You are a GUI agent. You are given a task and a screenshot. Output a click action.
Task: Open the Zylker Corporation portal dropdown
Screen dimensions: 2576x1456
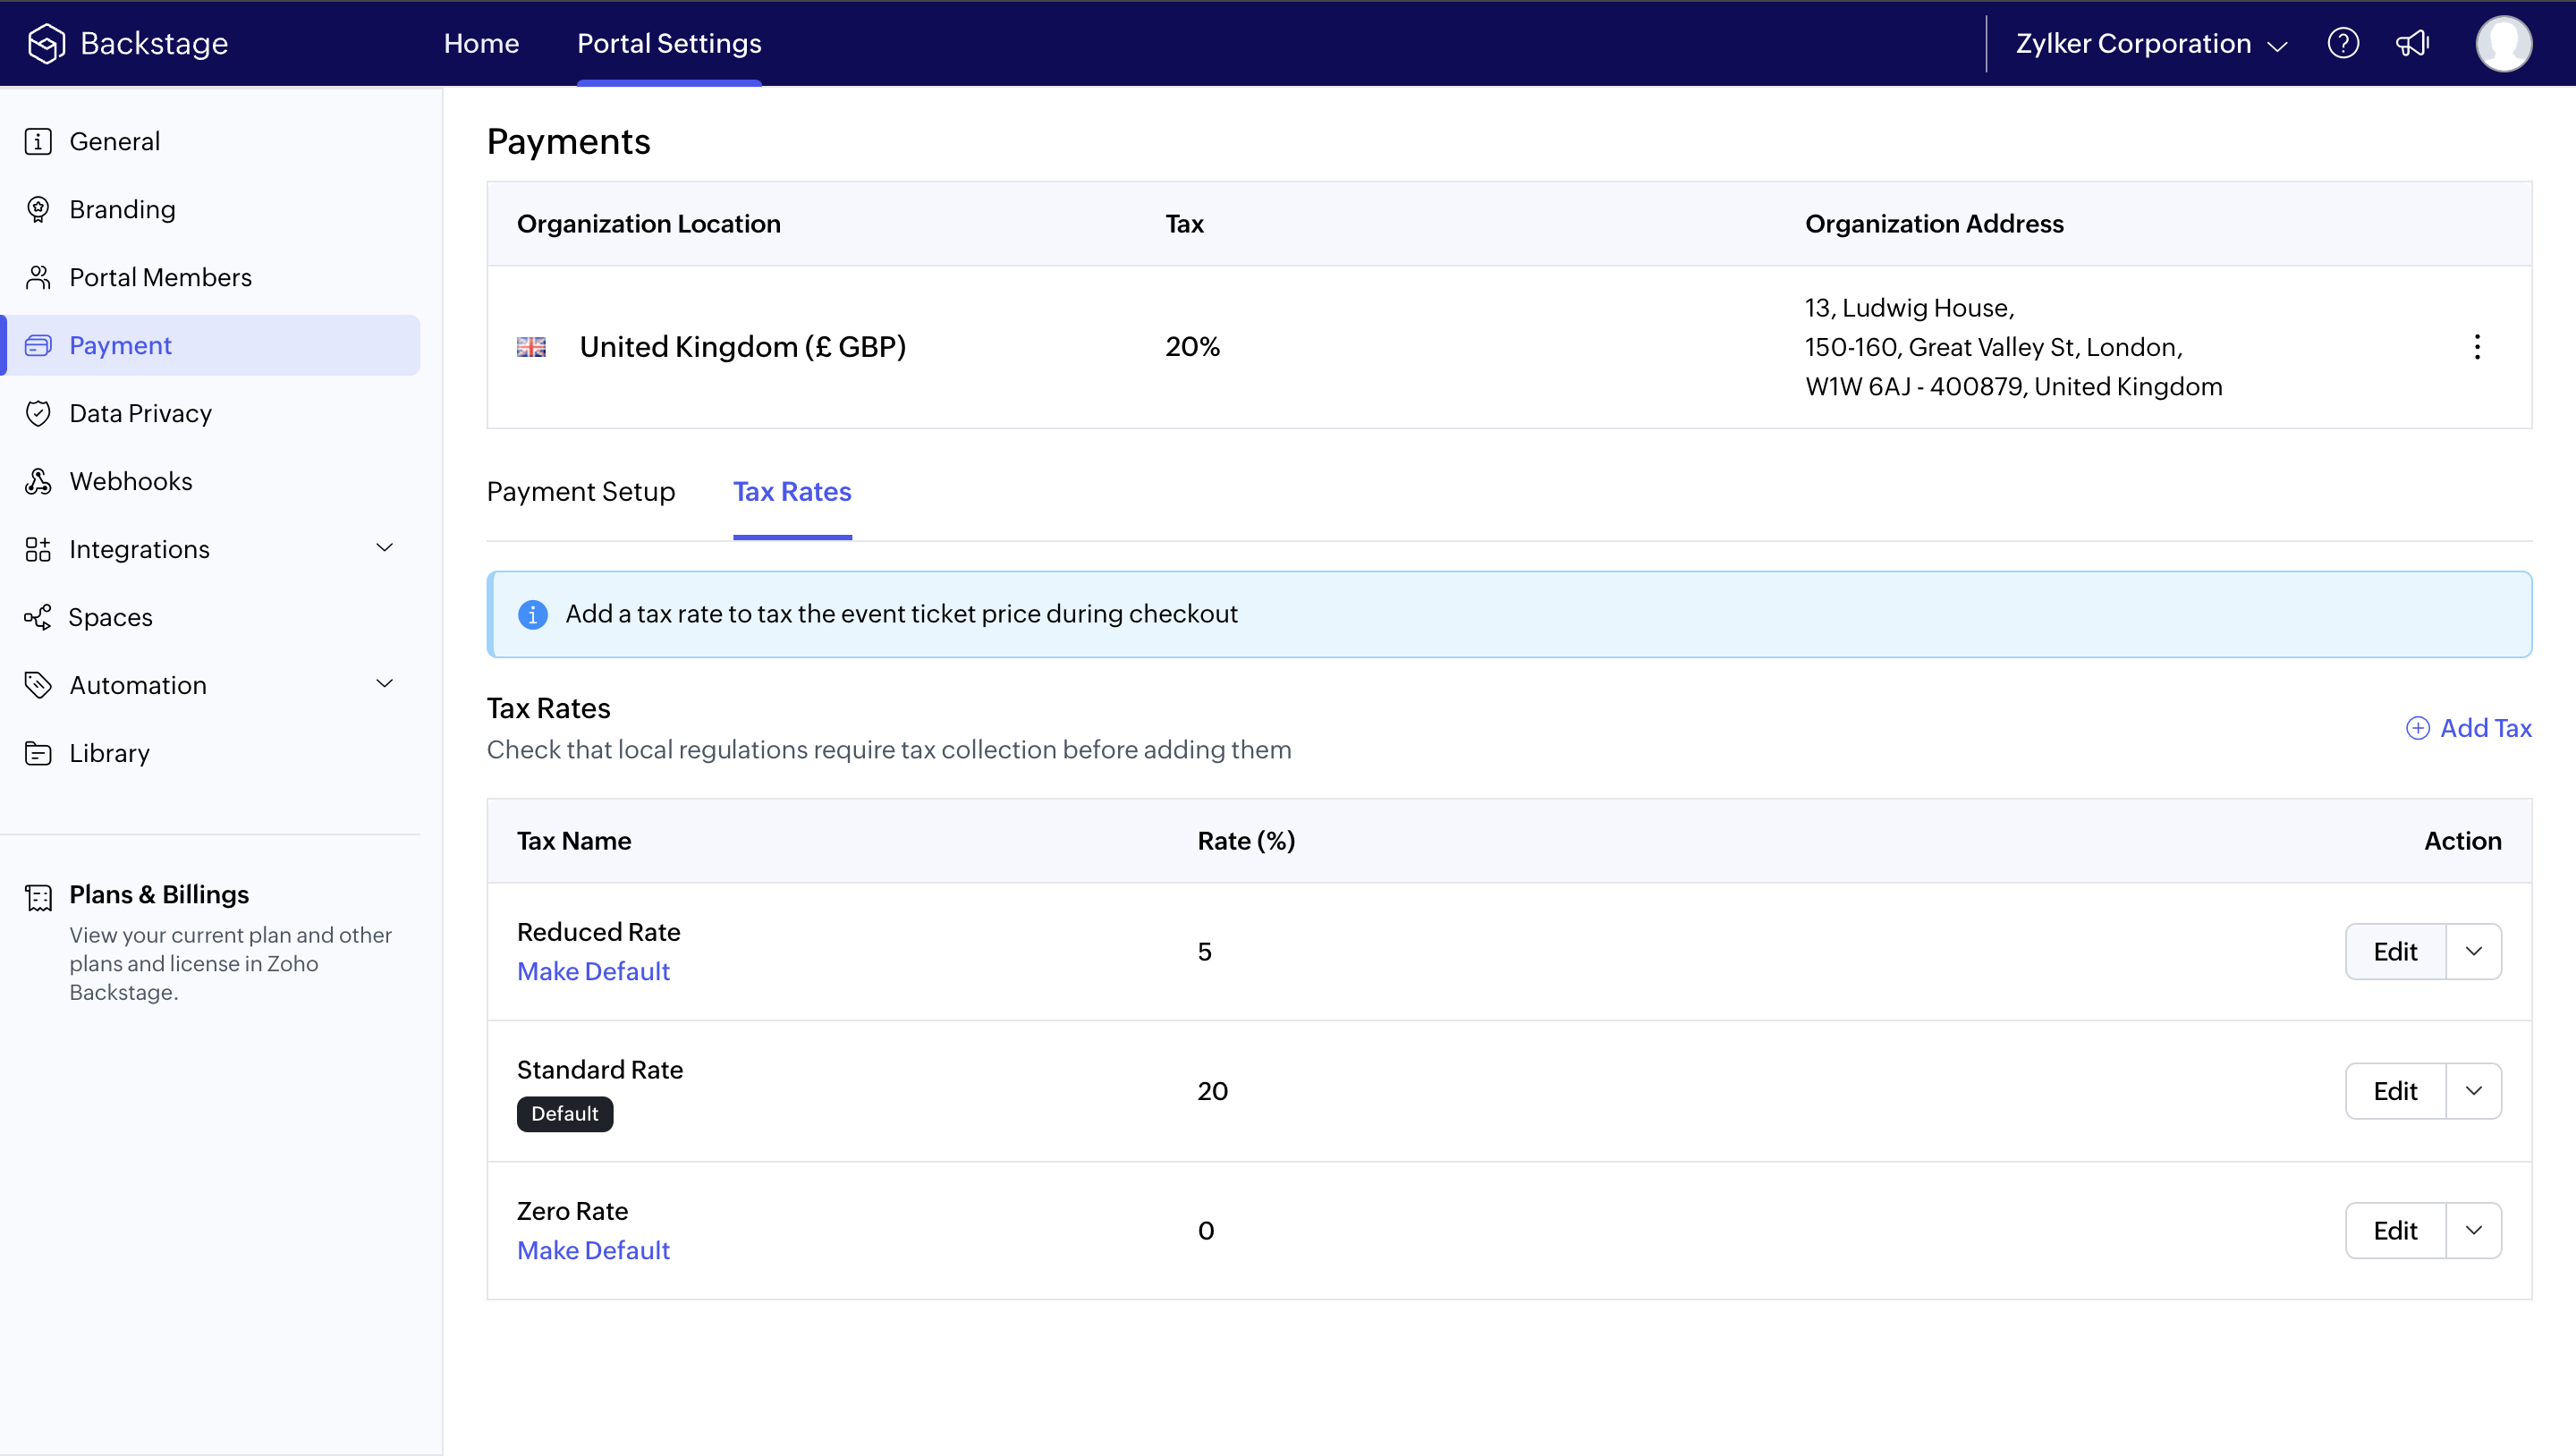[2151, 44]
